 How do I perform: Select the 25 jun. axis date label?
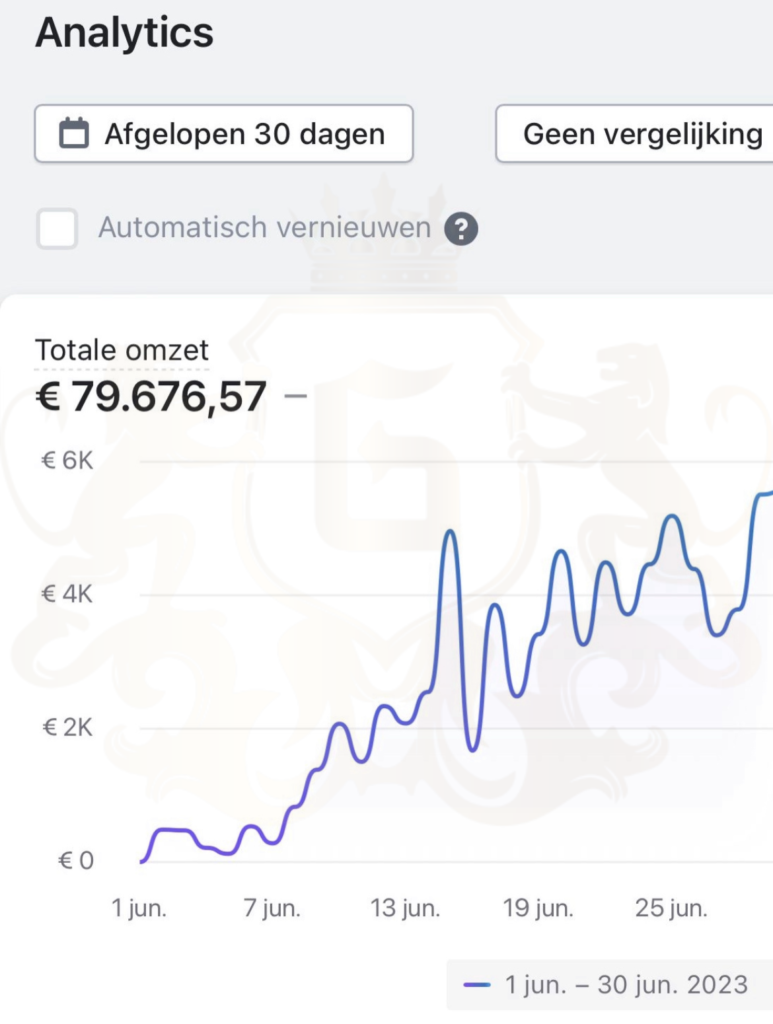pyautogui.click(x=671, y=908)
